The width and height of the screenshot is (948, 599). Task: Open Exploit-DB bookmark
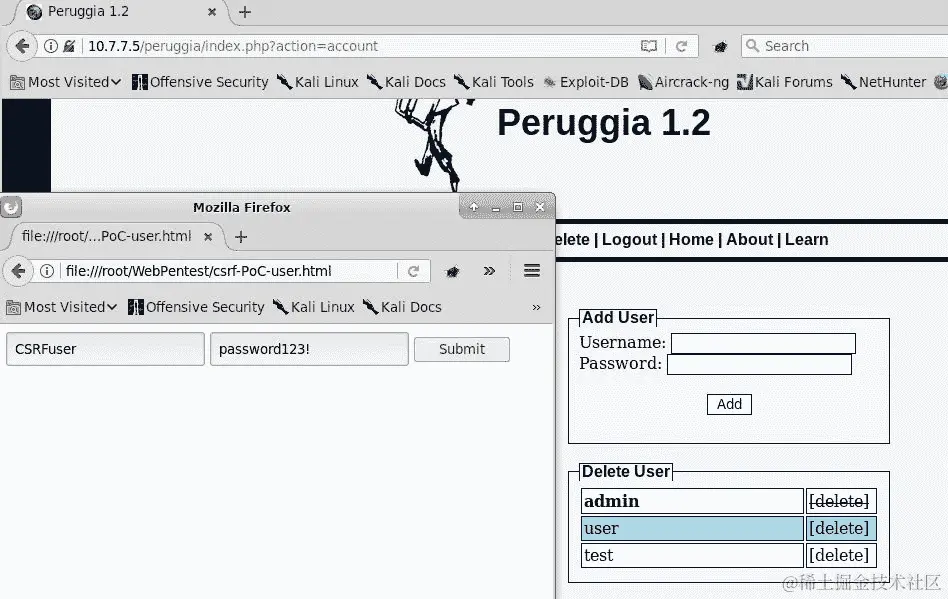(x=585, y=82)
